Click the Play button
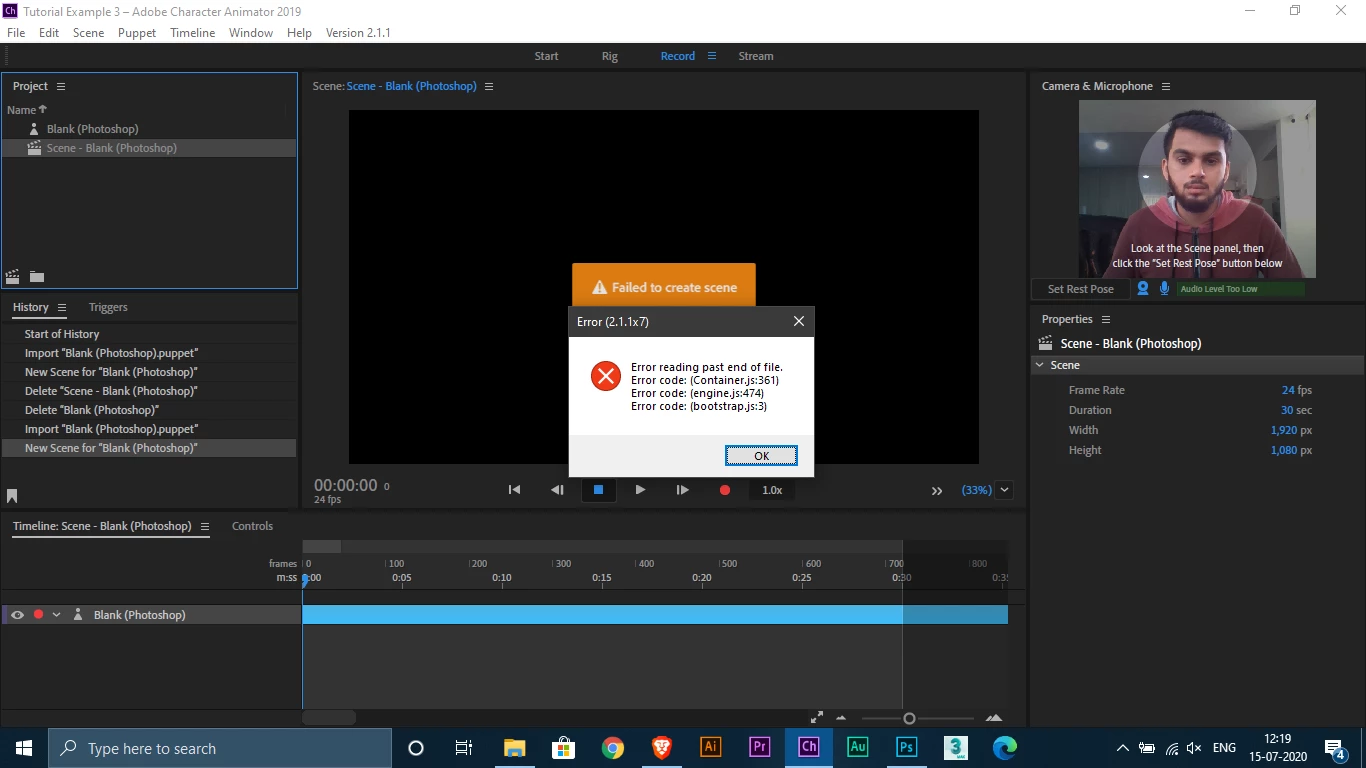 pyautogui.click(x=640, y=490)
